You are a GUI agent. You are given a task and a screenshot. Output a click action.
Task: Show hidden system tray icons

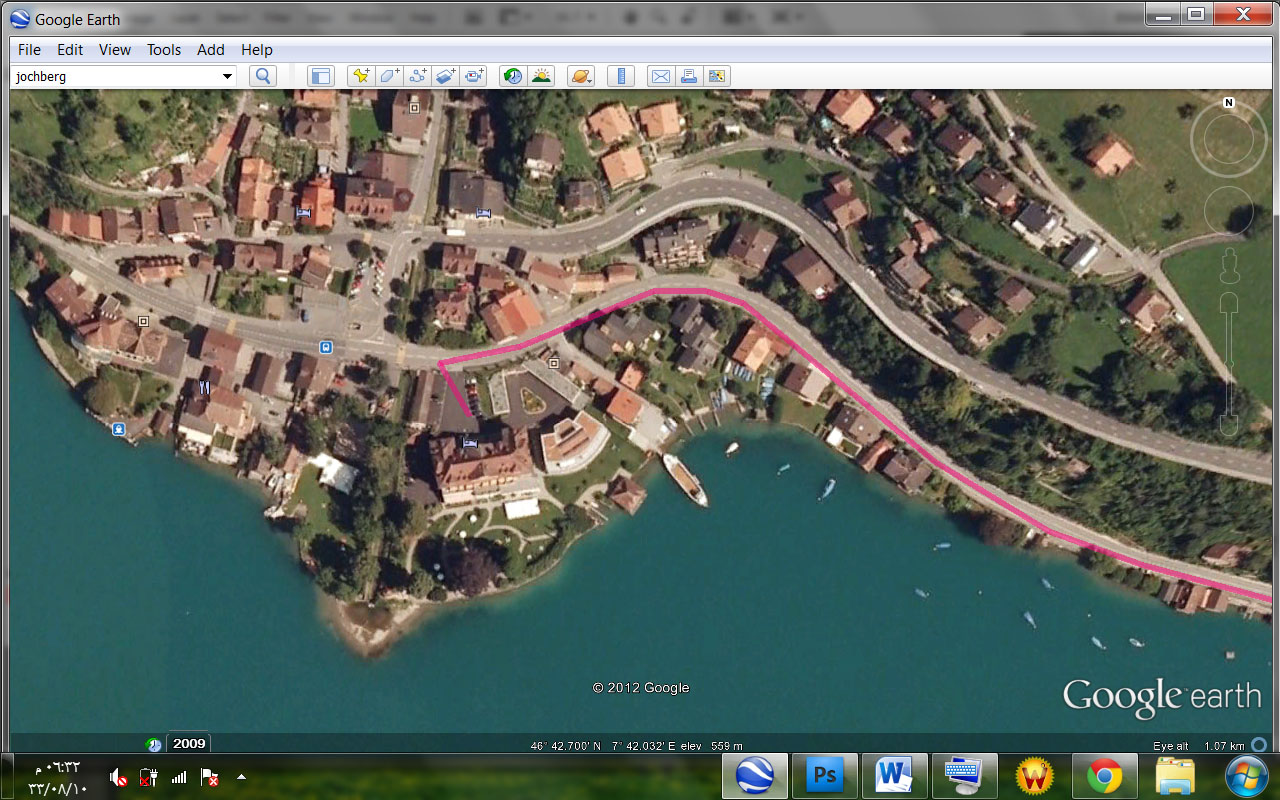coord(241,776)
